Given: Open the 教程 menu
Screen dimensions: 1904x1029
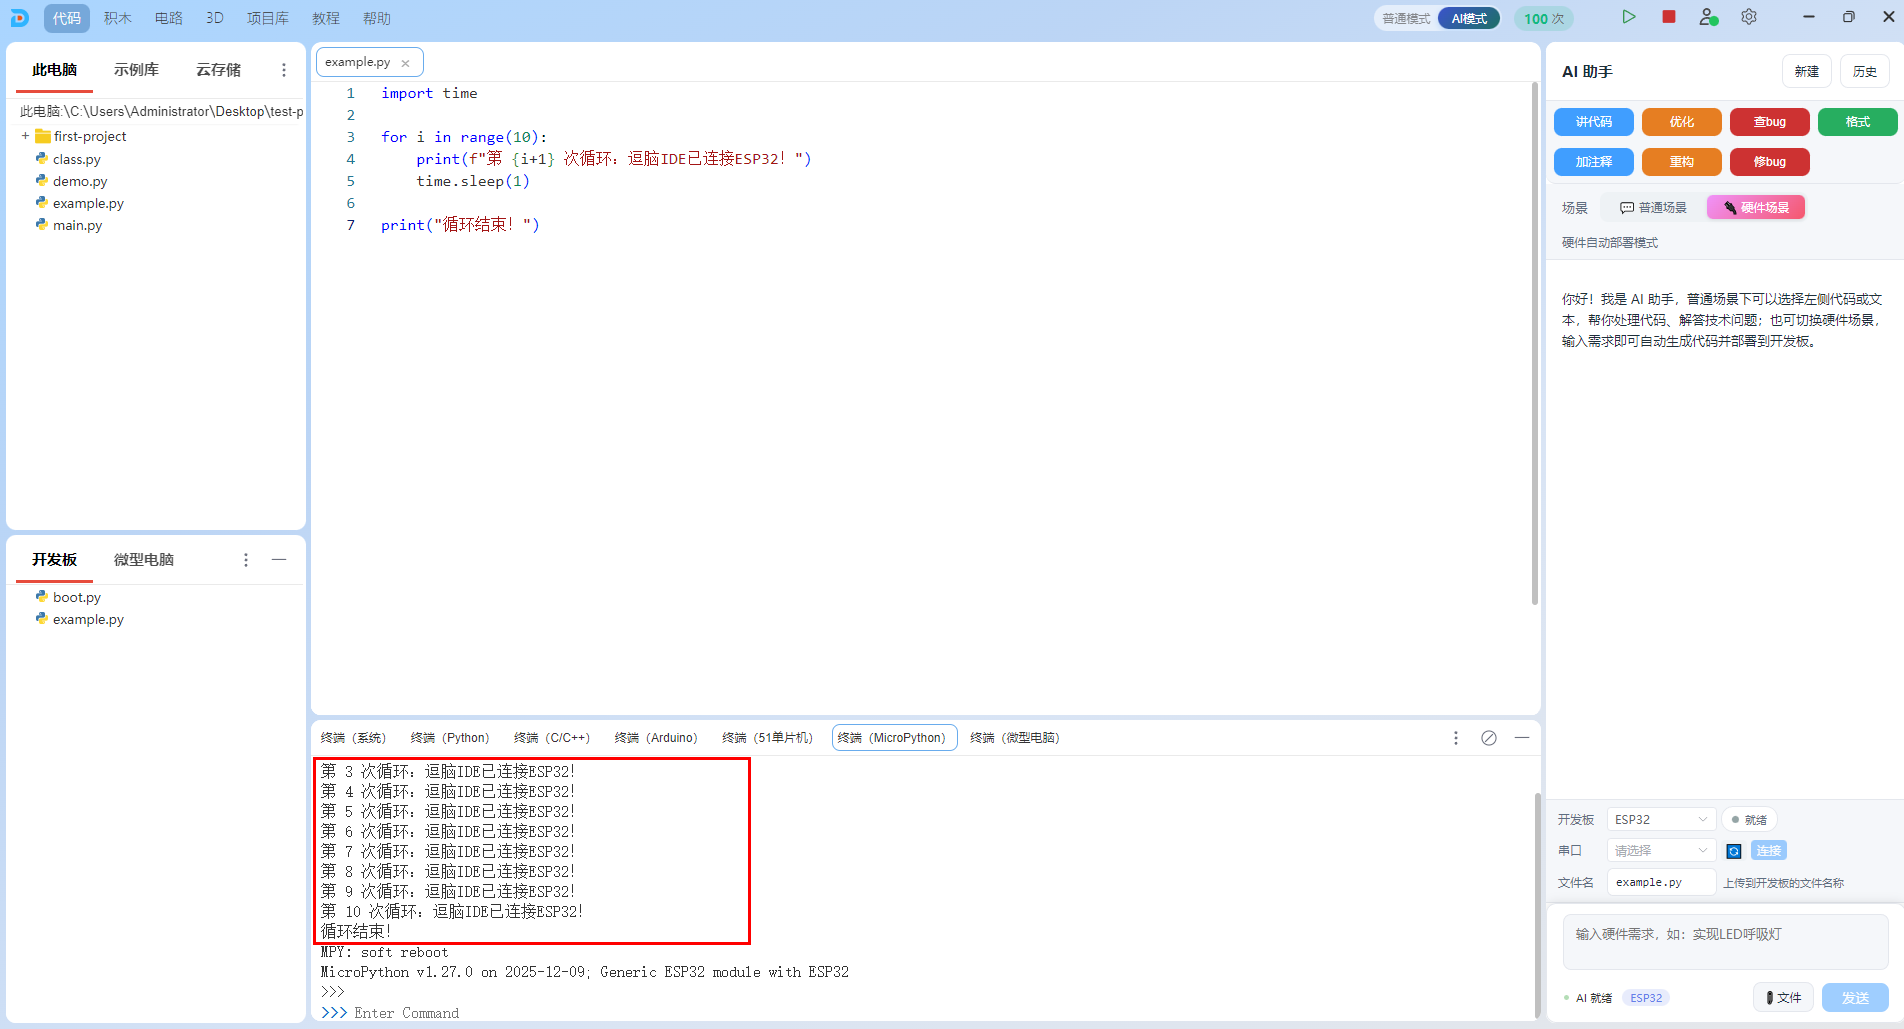Looking at the screenshot, I should (326, 18).
